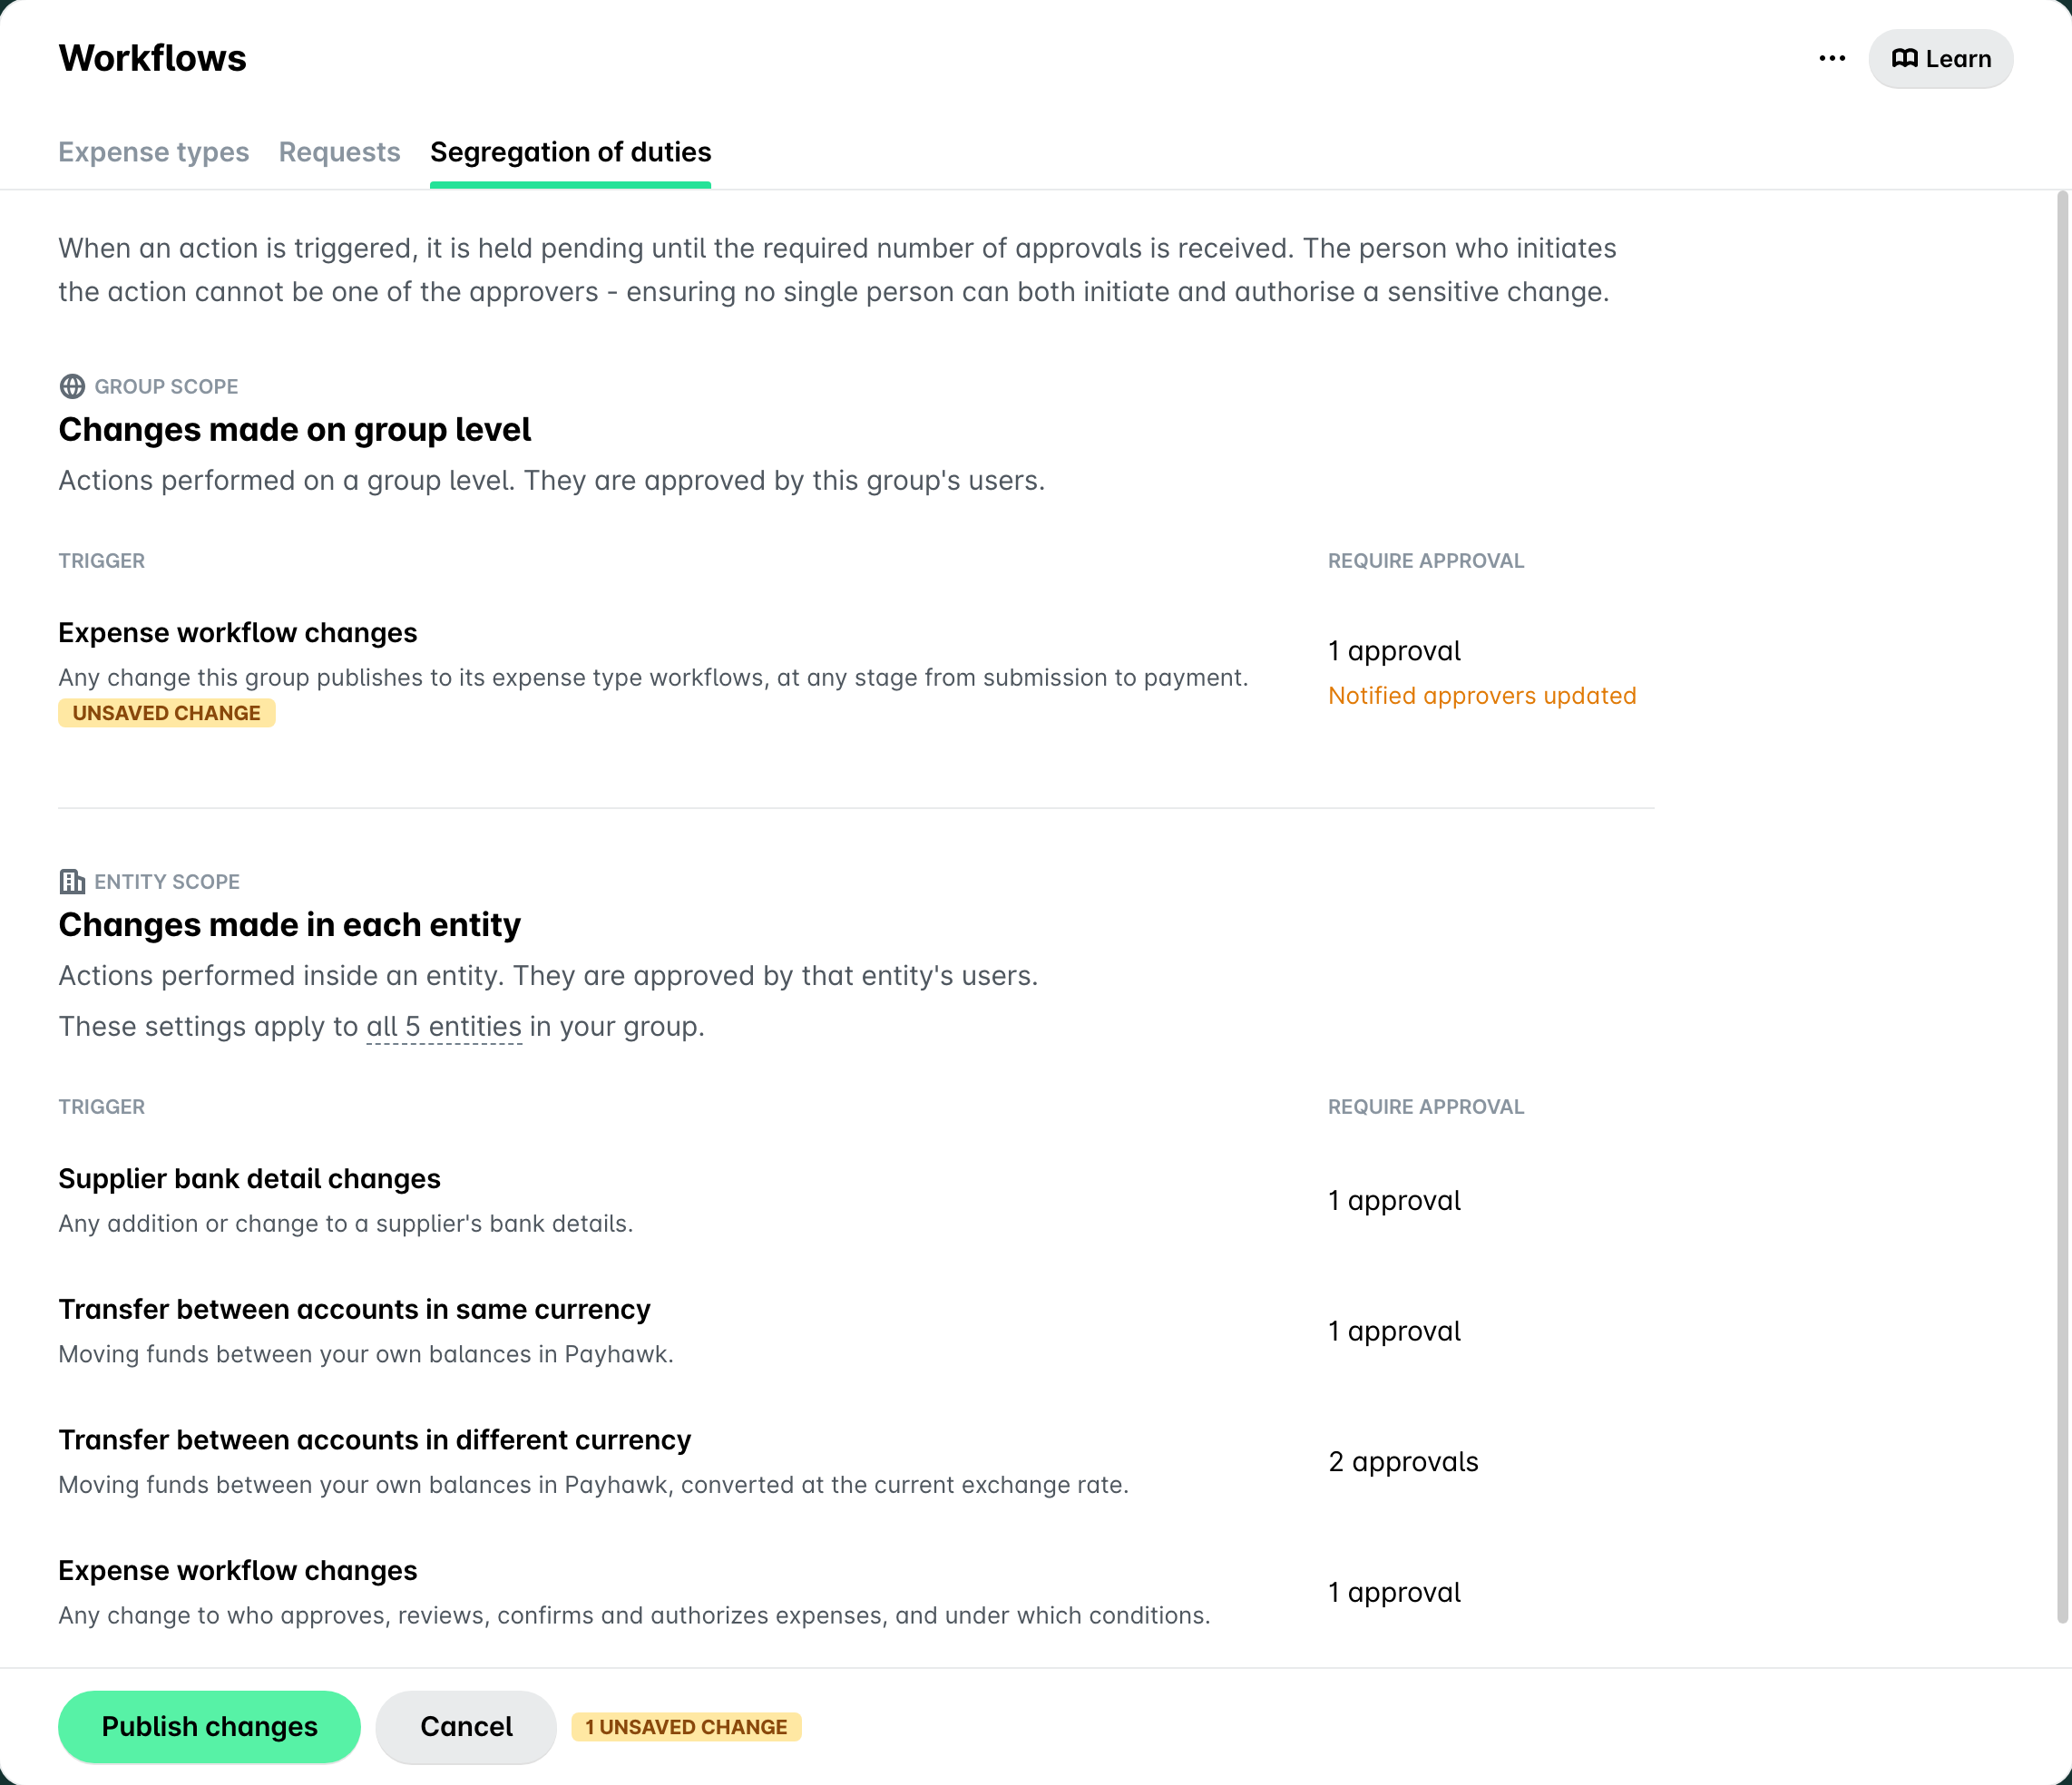Open the 2 approvals value for different currency
This screenshot has height=1785, width=2072.
1403,1462
